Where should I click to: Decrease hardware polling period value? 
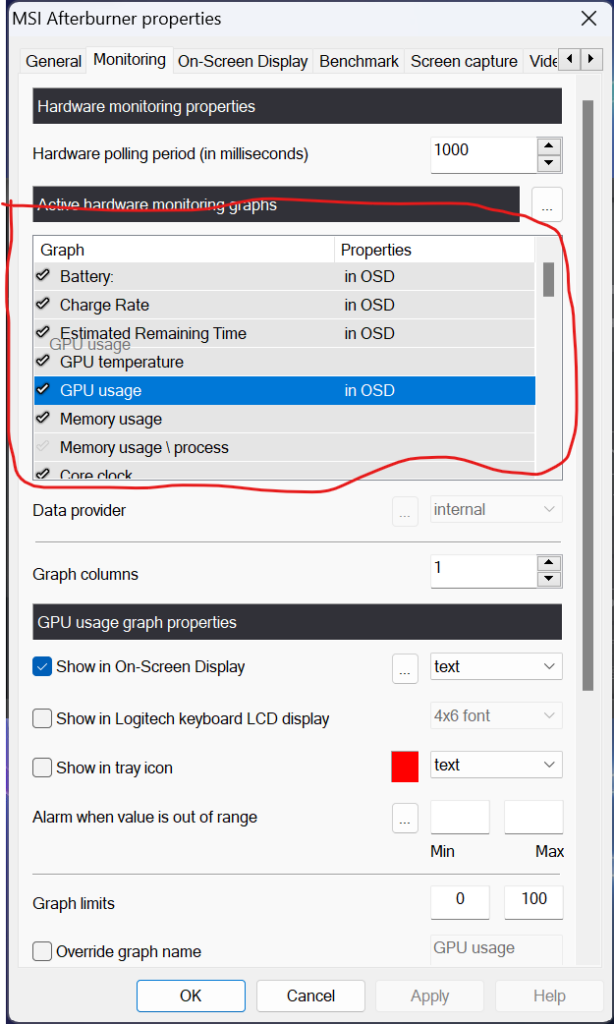[549, 163]
